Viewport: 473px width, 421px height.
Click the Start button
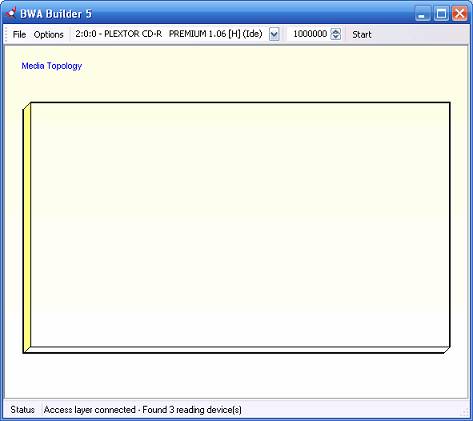click(362, 34)
